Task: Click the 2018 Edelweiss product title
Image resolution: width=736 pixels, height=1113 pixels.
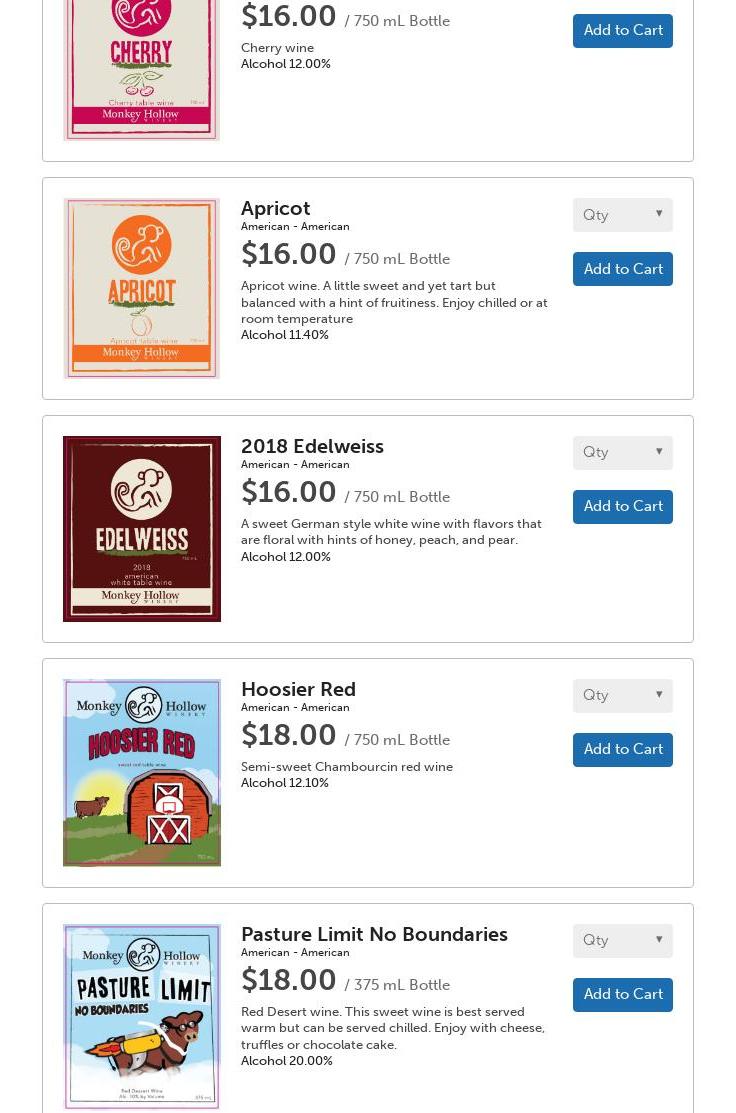Action: pyautogui.click(x=312, y=446)
